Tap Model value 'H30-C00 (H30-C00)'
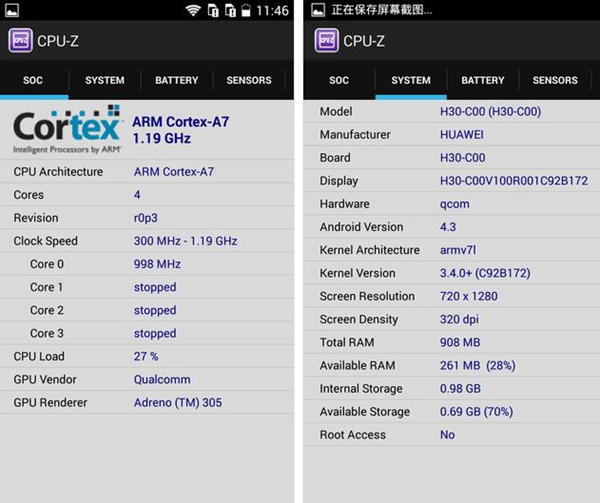The height and width of the screenshot is (503, 600). pos(491,112)
